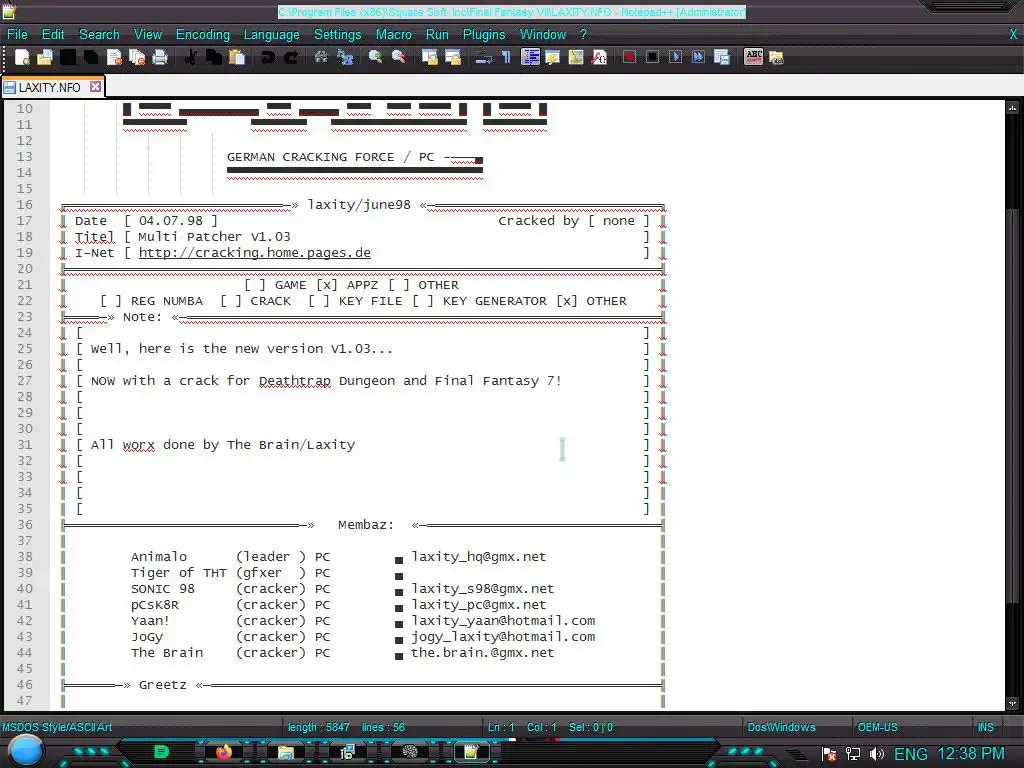1024x768 pixels.
Task: Click the text laxity_hq@gmx.net
Action: tap(479, 556)
